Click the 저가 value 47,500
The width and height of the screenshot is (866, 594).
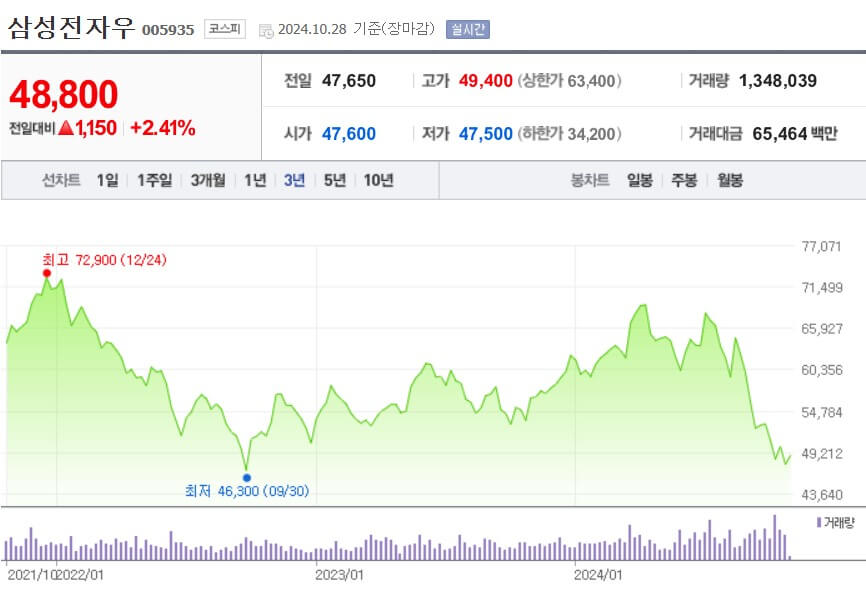tap(485, 134)
